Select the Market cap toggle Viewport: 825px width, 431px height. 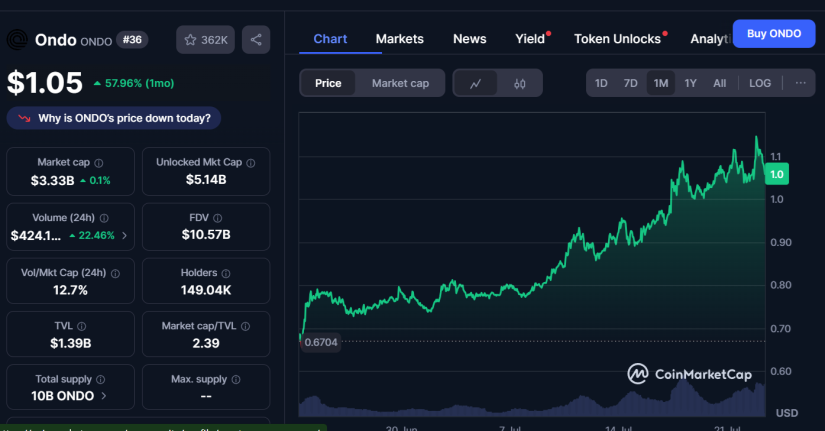[x=400, y=83]
